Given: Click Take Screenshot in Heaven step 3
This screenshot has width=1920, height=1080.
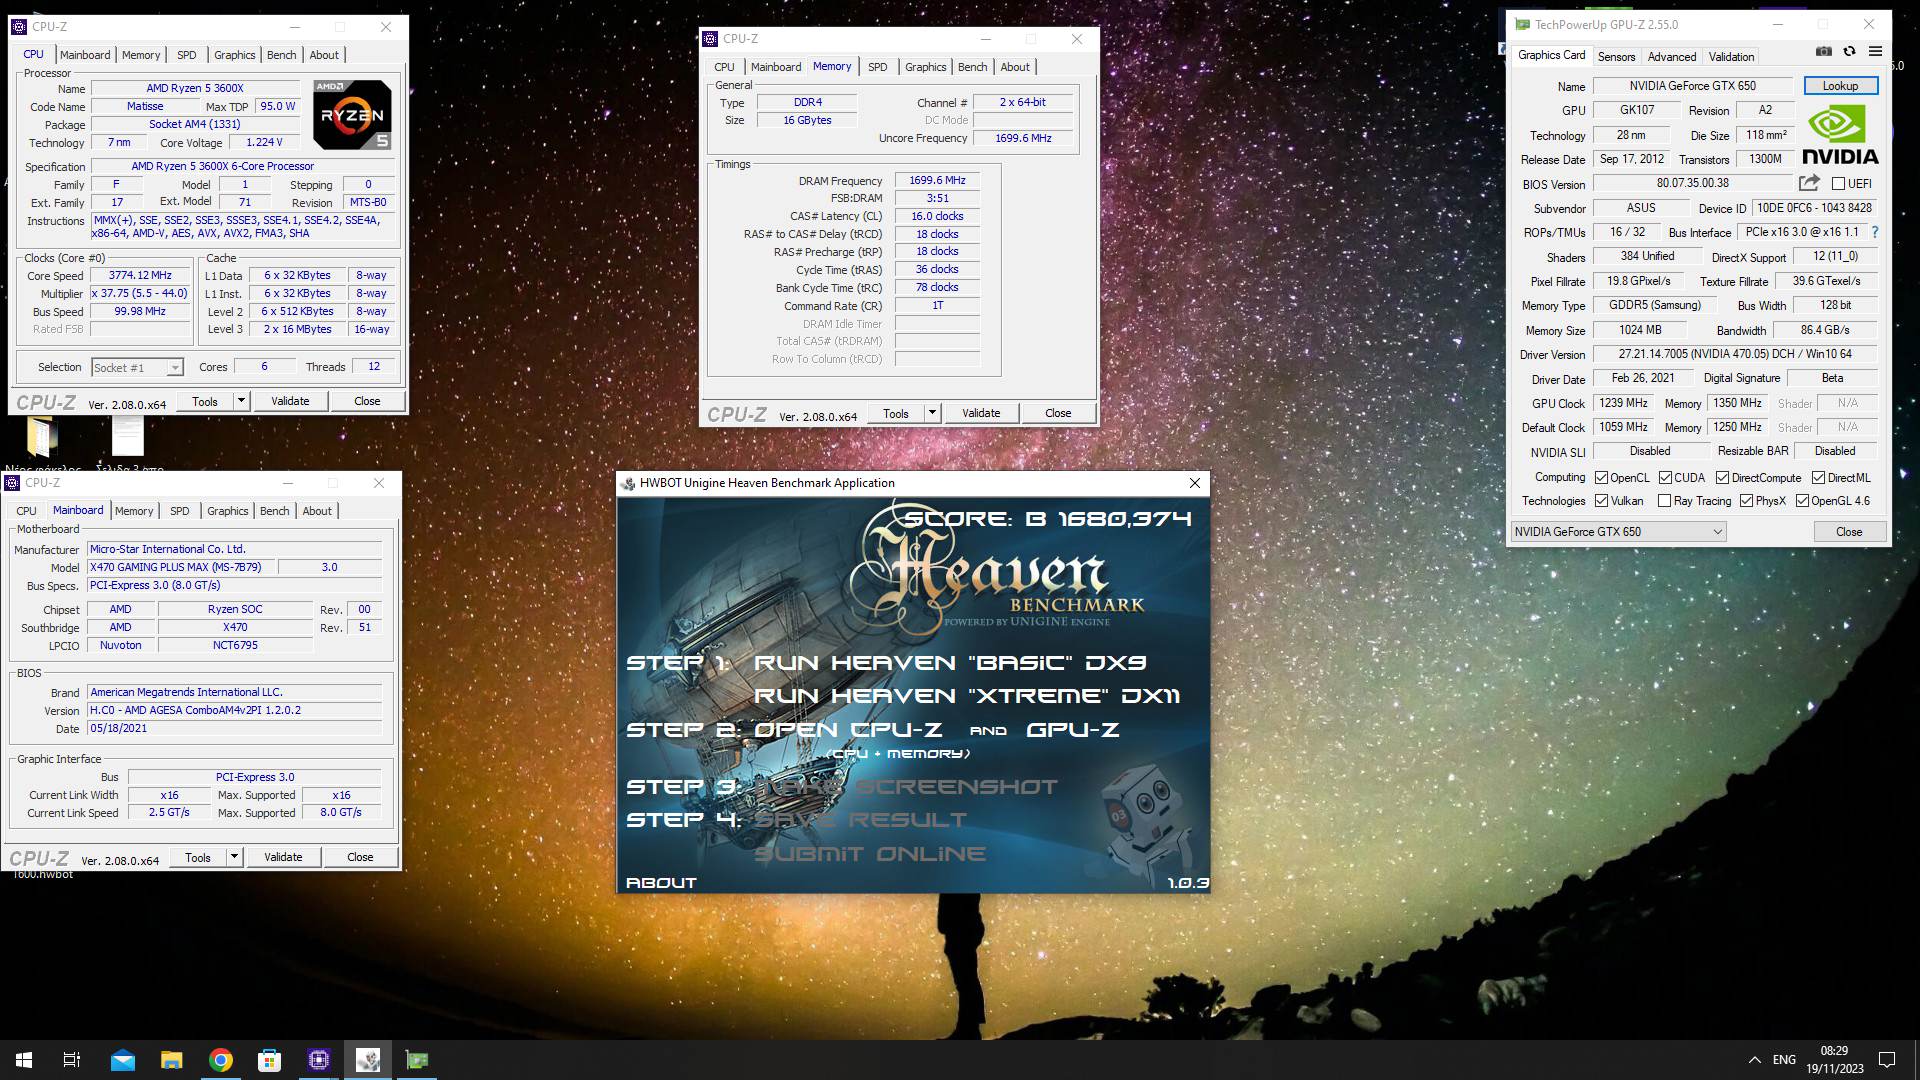Looking at the screenshot, I should pos(905,787).
